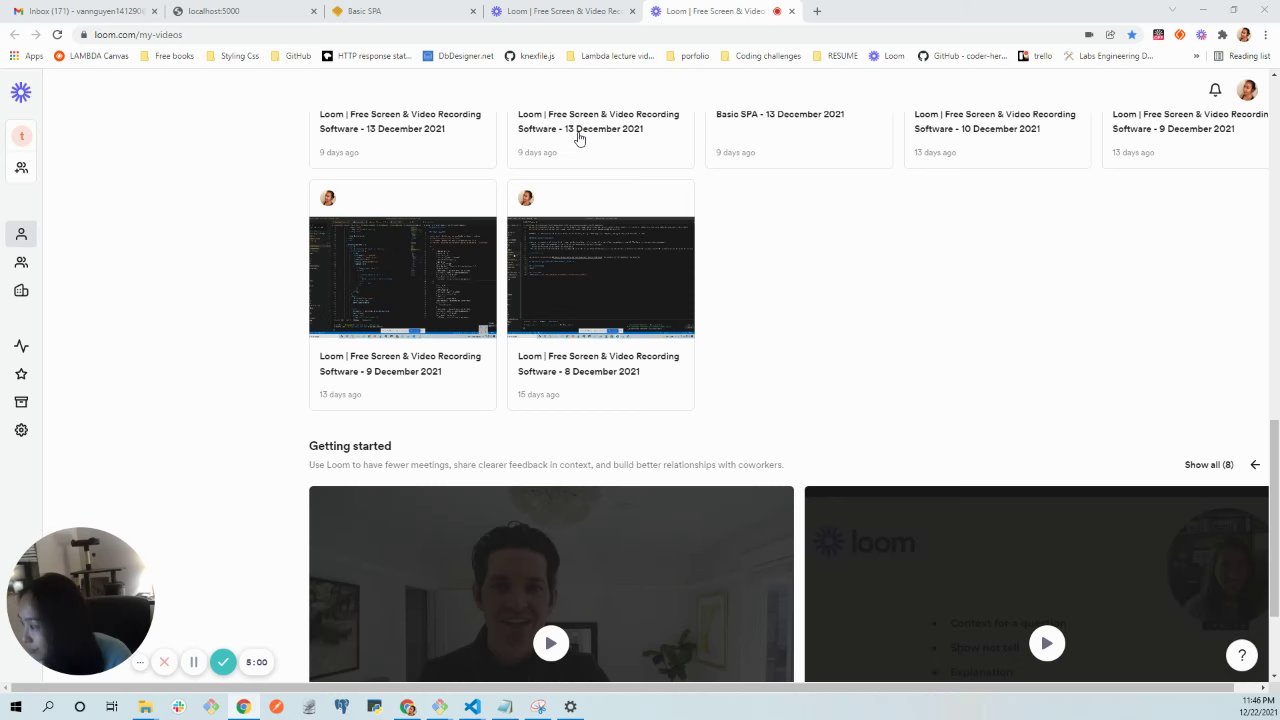Click the 5:00 recording timer
1280x720 pixels.
(x=257, y=662)
